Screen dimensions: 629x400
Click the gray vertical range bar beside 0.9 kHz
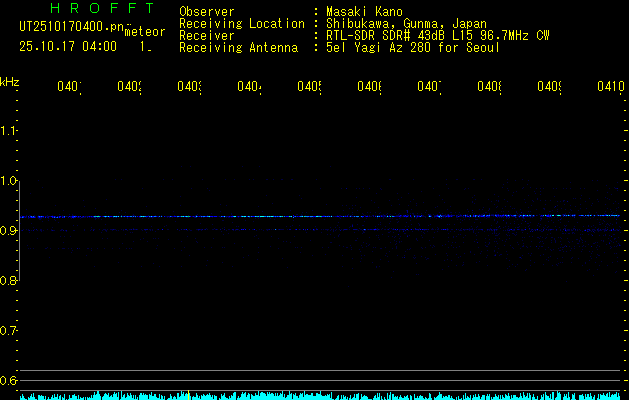(x=20, y=231)
